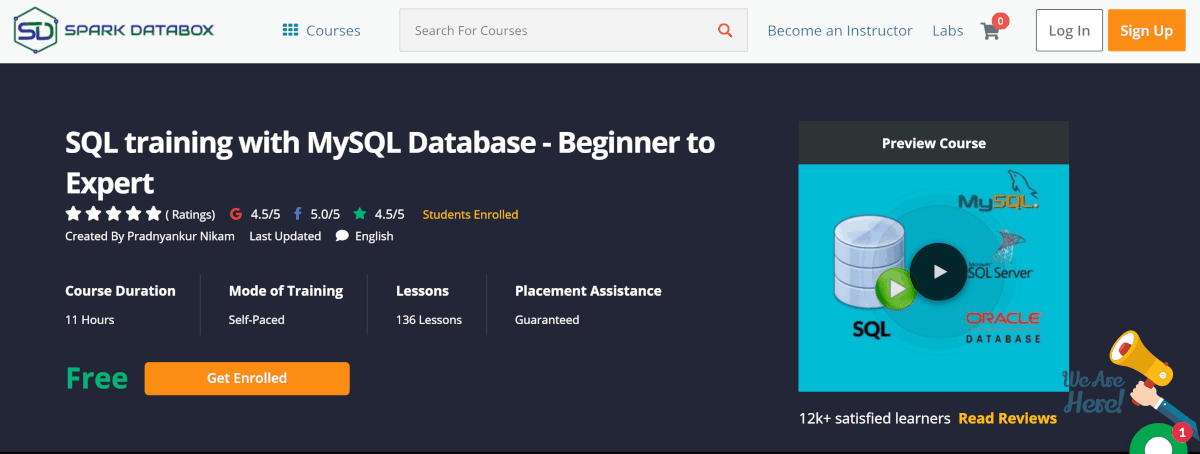Click the Last Updated text
Screen dimensions: 1200x454
point(285,236)
